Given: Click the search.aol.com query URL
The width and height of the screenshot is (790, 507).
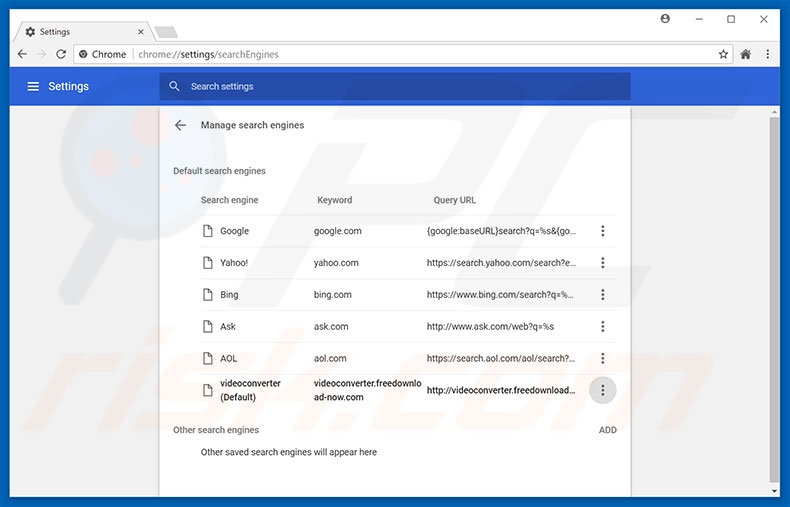Looking at the screenshot, I should [x=501, y=358].
